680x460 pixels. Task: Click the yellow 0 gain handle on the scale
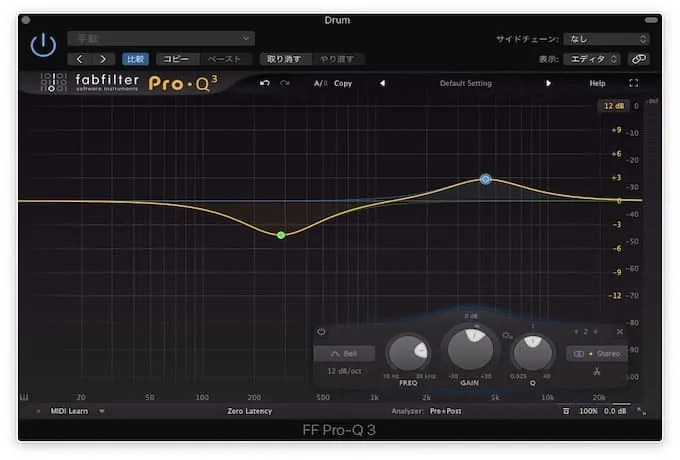click(619, 201)
